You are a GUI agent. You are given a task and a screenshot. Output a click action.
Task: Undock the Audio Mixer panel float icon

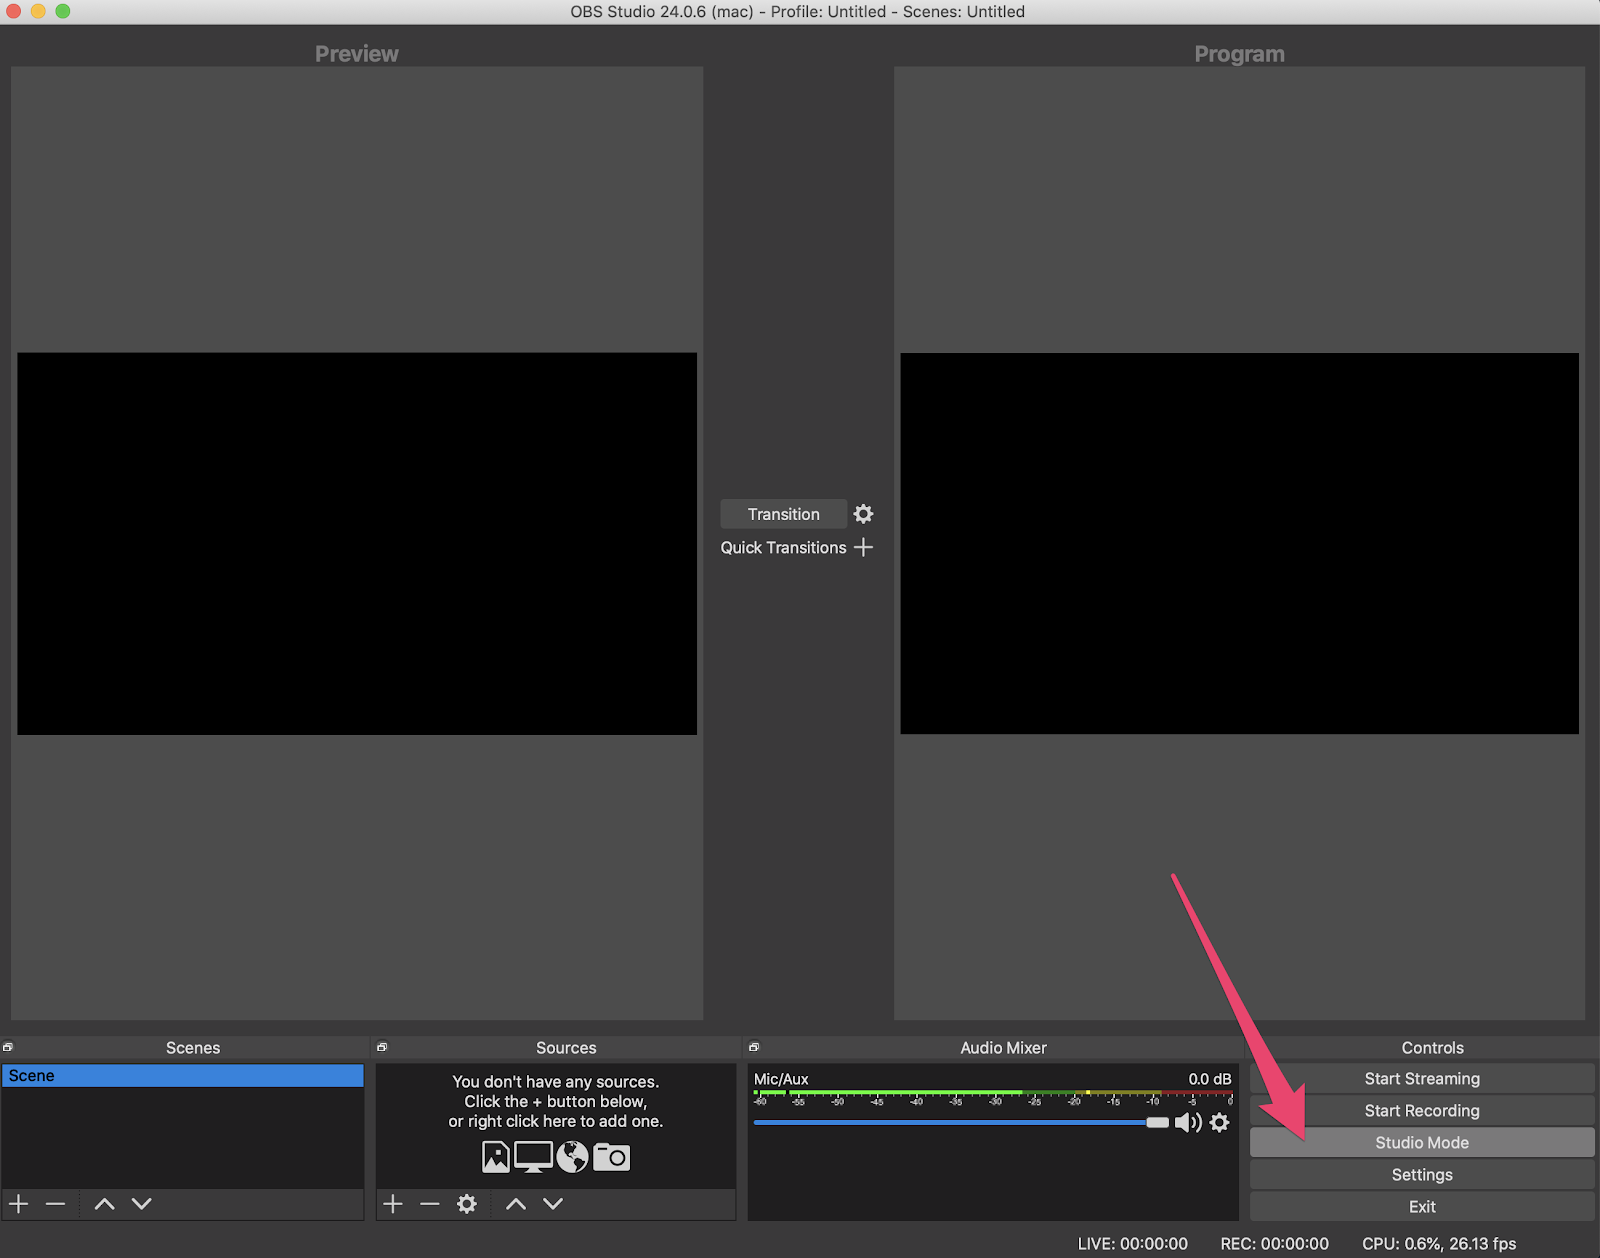point(754,1047)
